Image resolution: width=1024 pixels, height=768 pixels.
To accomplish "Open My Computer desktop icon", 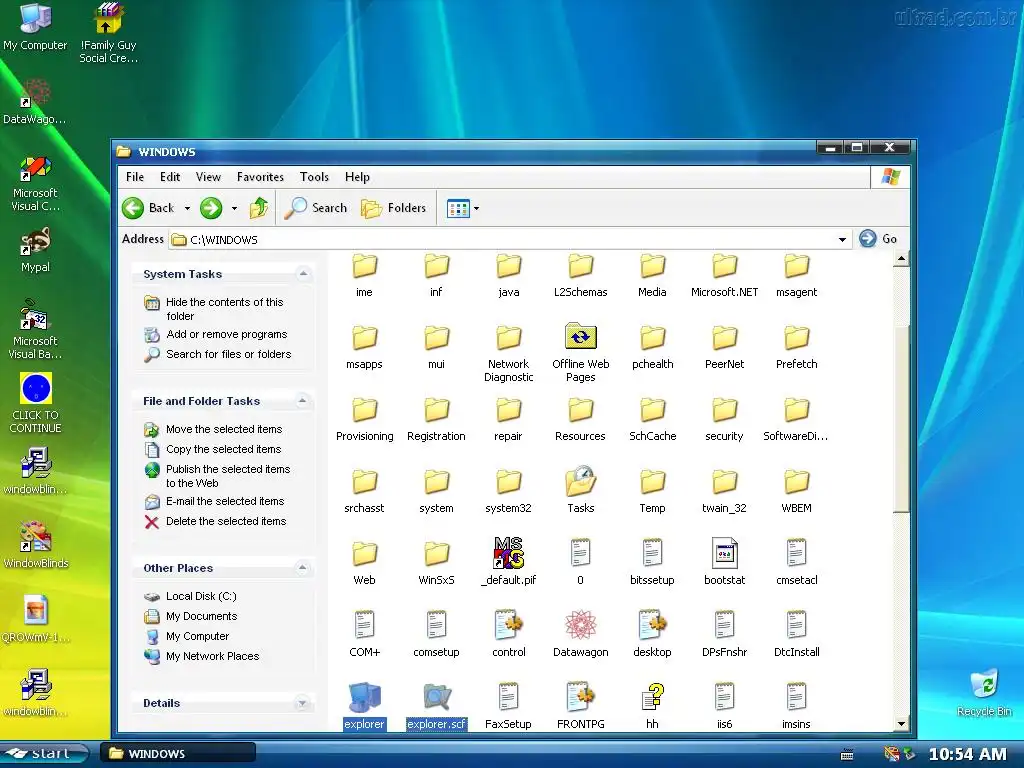I will point(35,27).
